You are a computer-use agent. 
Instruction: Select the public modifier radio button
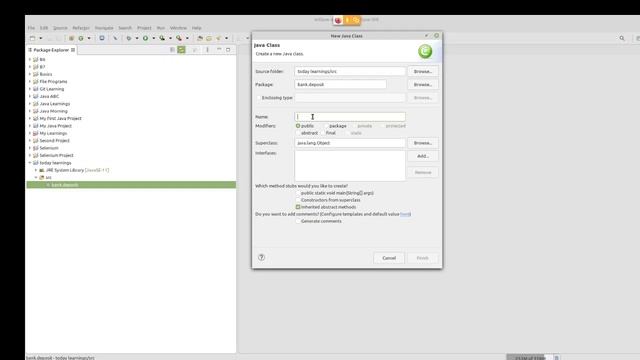pos(298,126)
